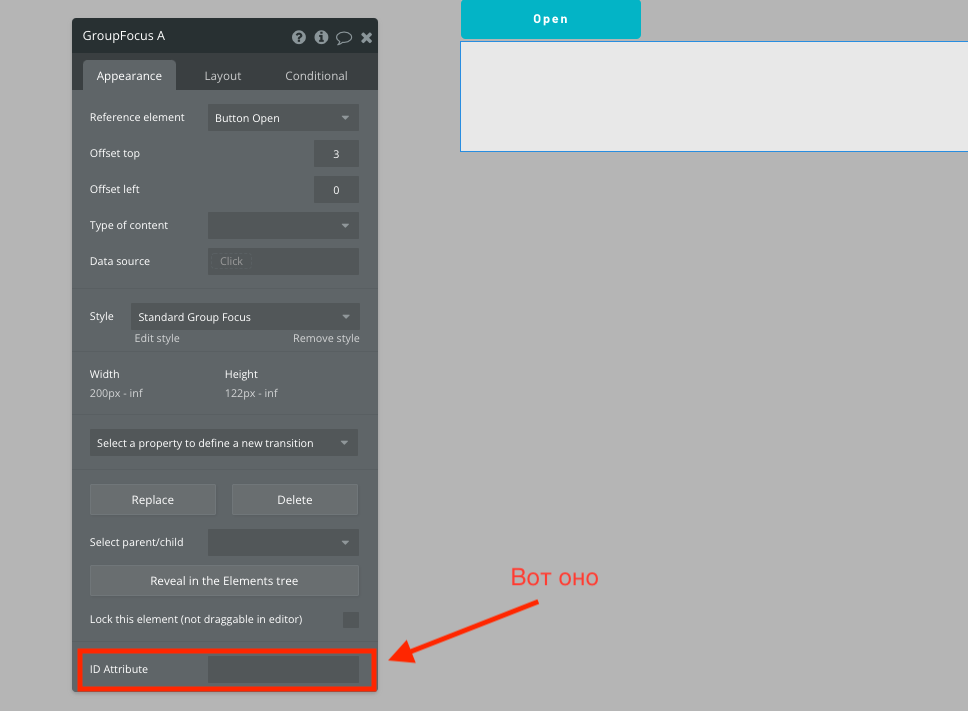Click the Delete button
968x711 pixels.
[294, 500]
